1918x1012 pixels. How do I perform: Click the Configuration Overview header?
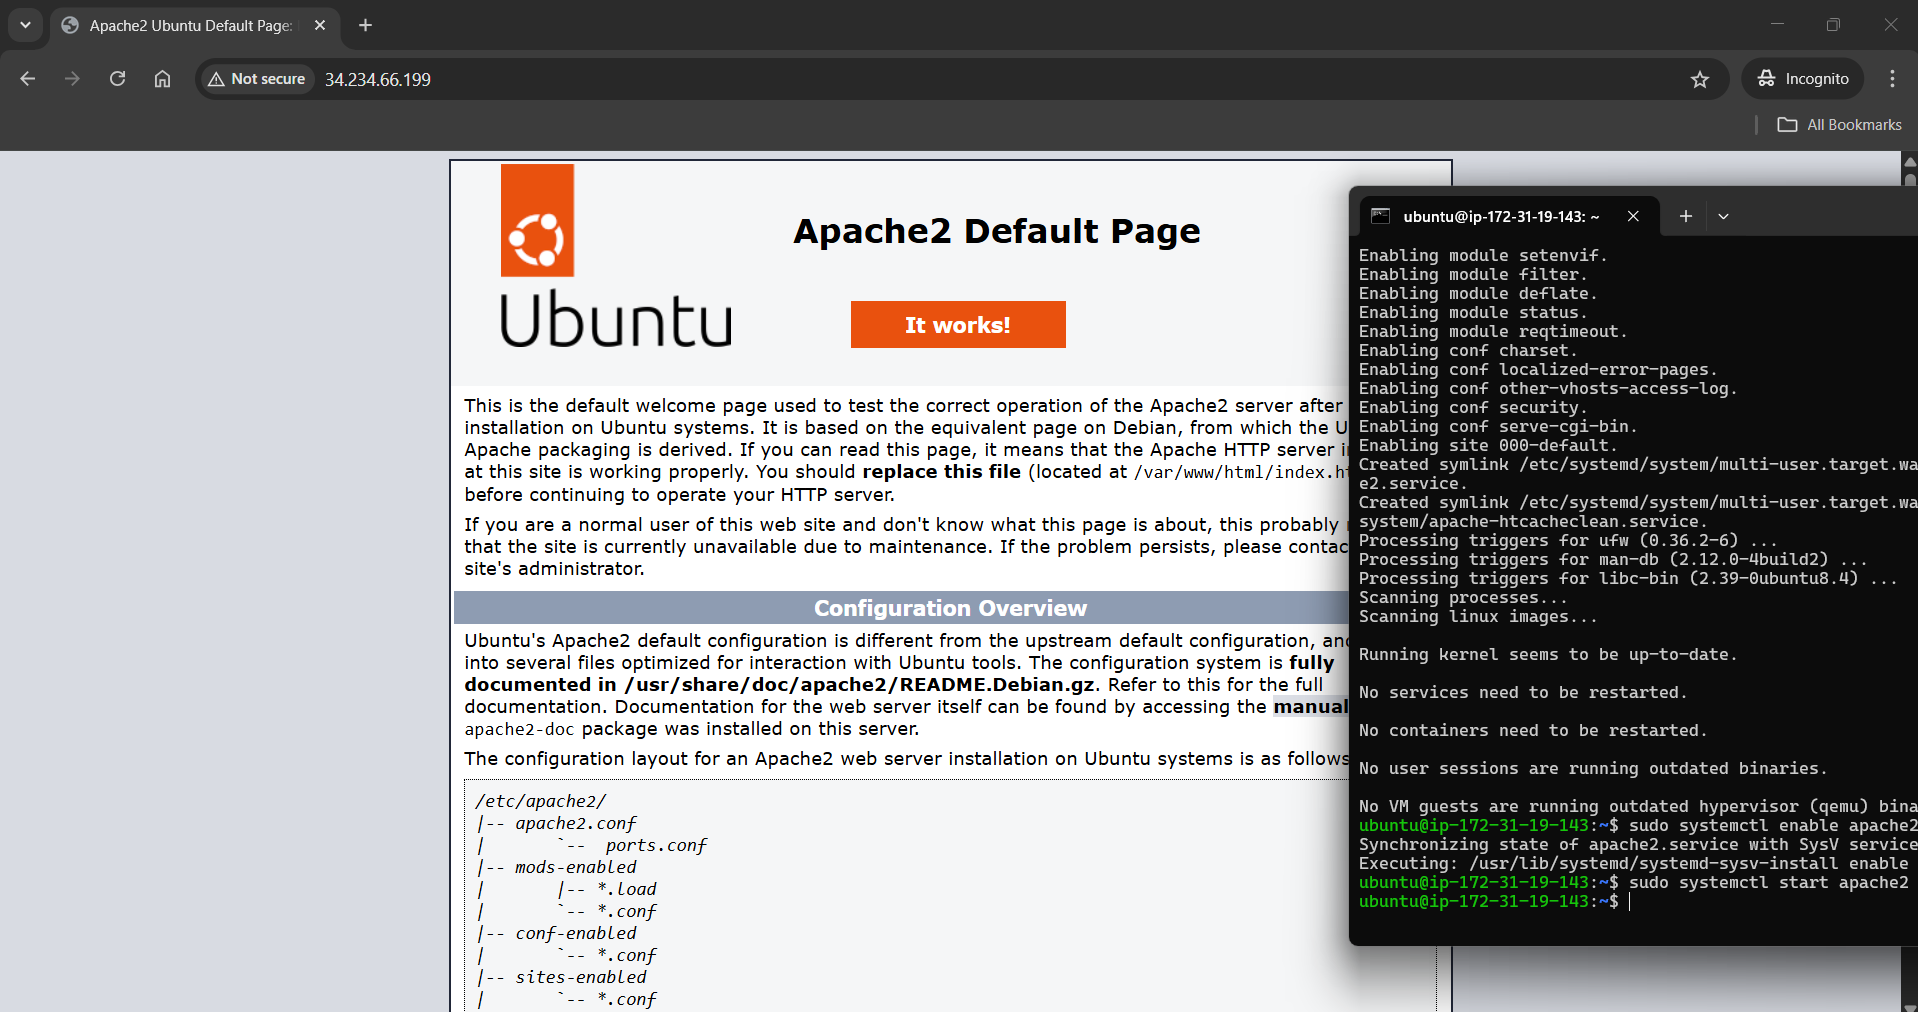(950, 608)
